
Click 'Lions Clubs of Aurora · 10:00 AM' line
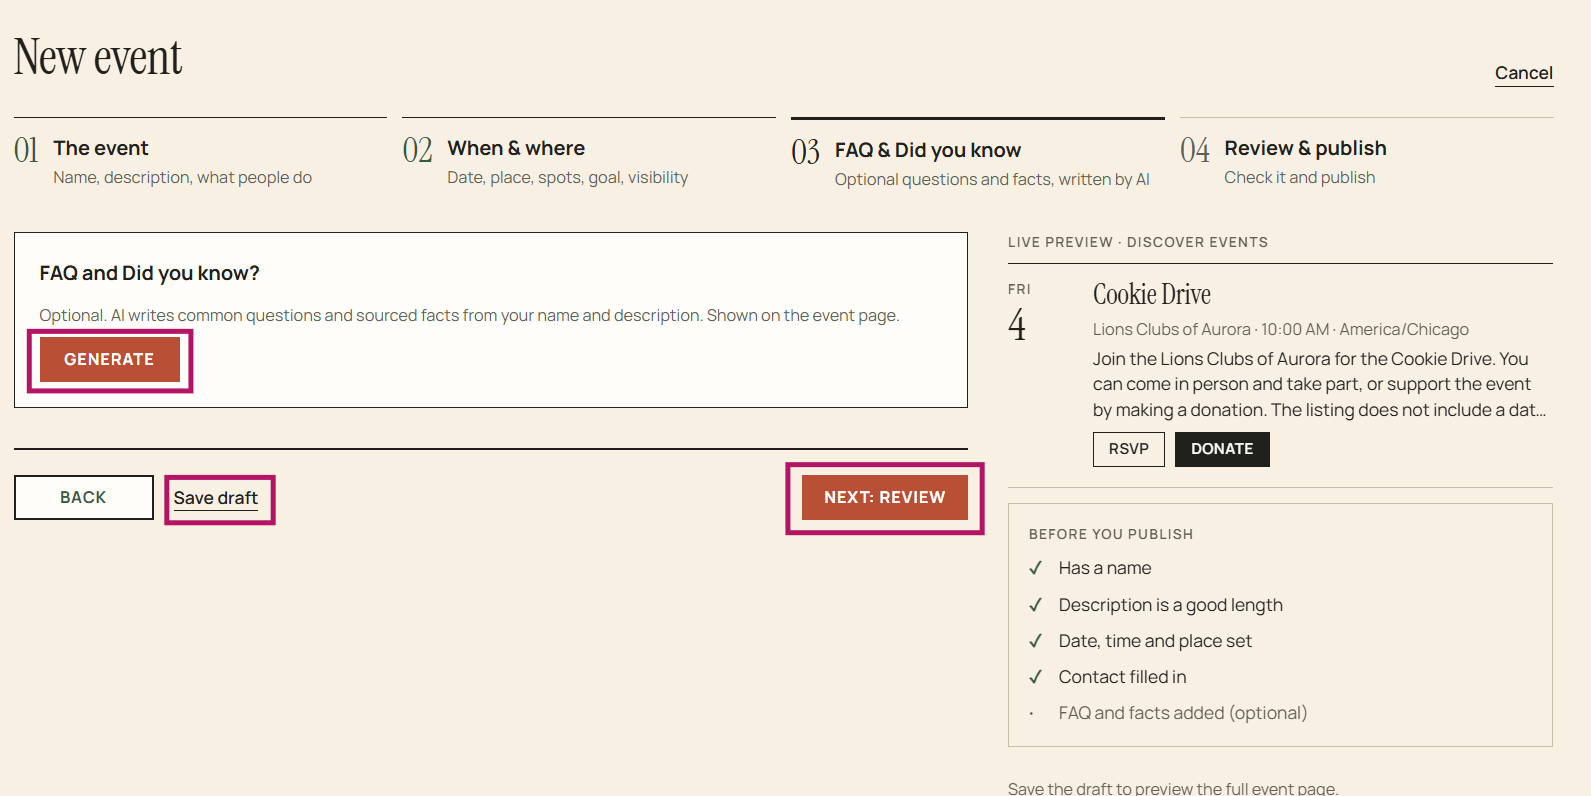[1280, 329]
